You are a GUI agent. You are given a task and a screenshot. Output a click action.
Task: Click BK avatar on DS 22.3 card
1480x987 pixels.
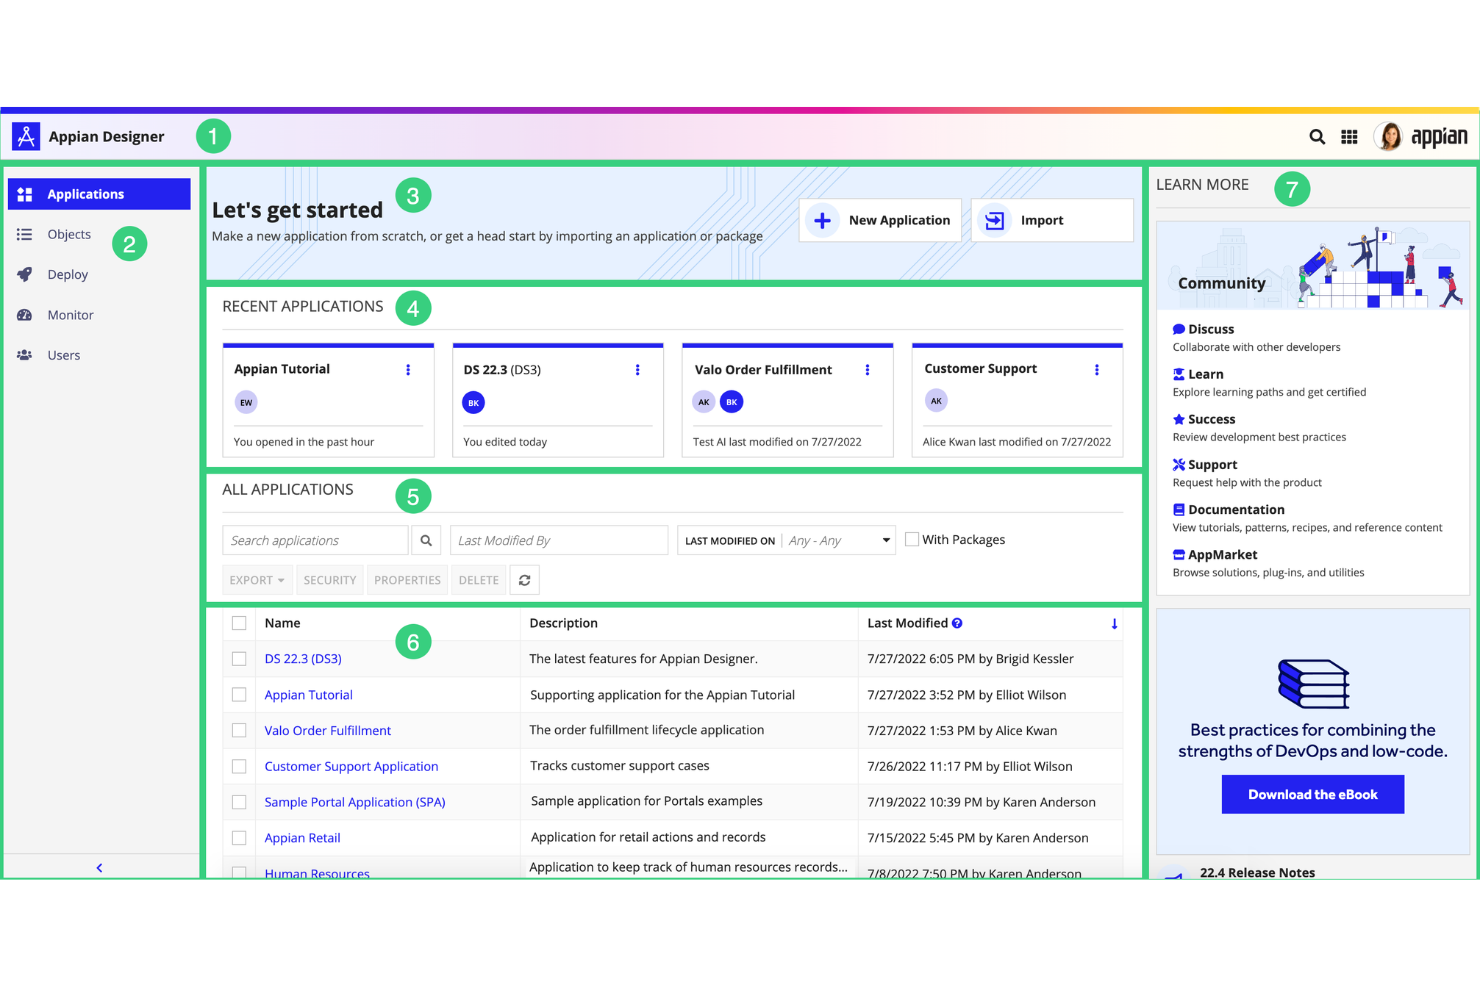click(x=474, y=402)
